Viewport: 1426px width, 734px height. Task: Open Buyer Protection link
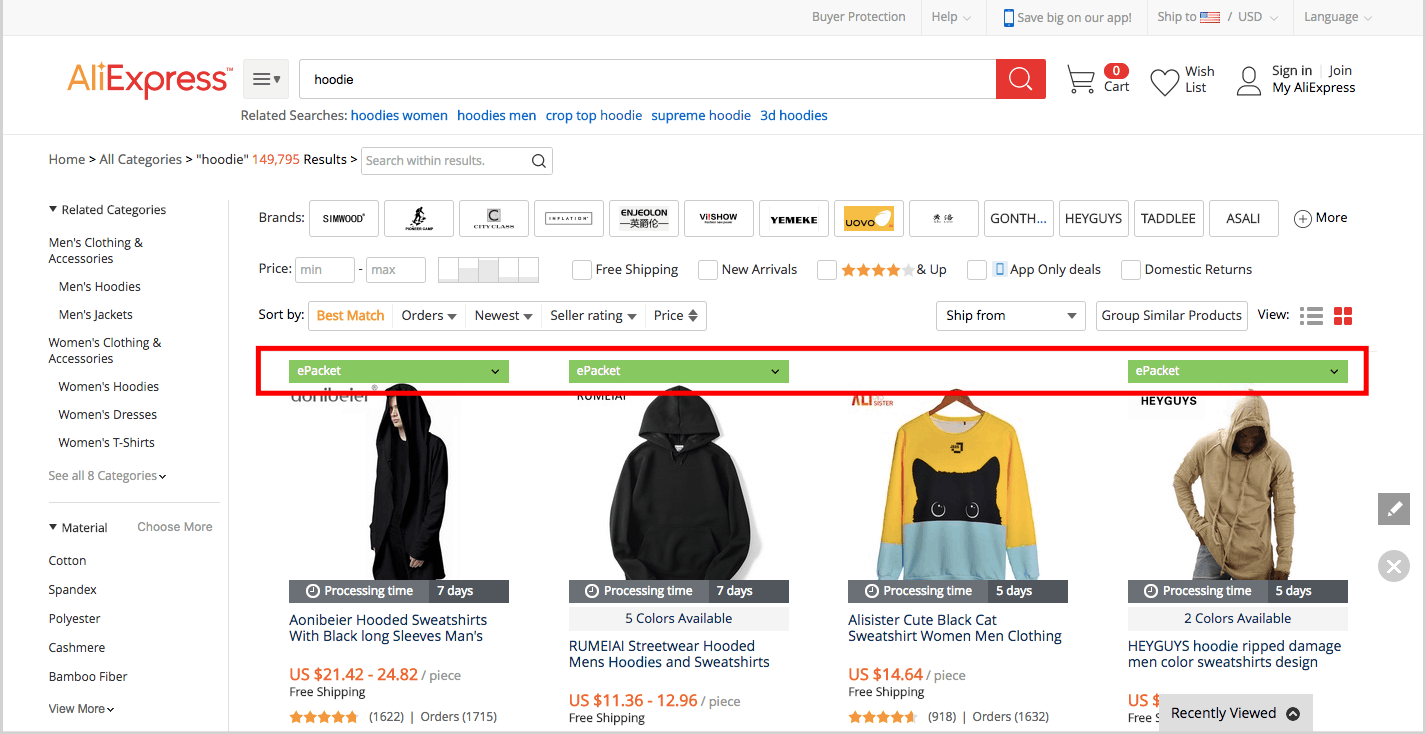click(x=858, y=17)
